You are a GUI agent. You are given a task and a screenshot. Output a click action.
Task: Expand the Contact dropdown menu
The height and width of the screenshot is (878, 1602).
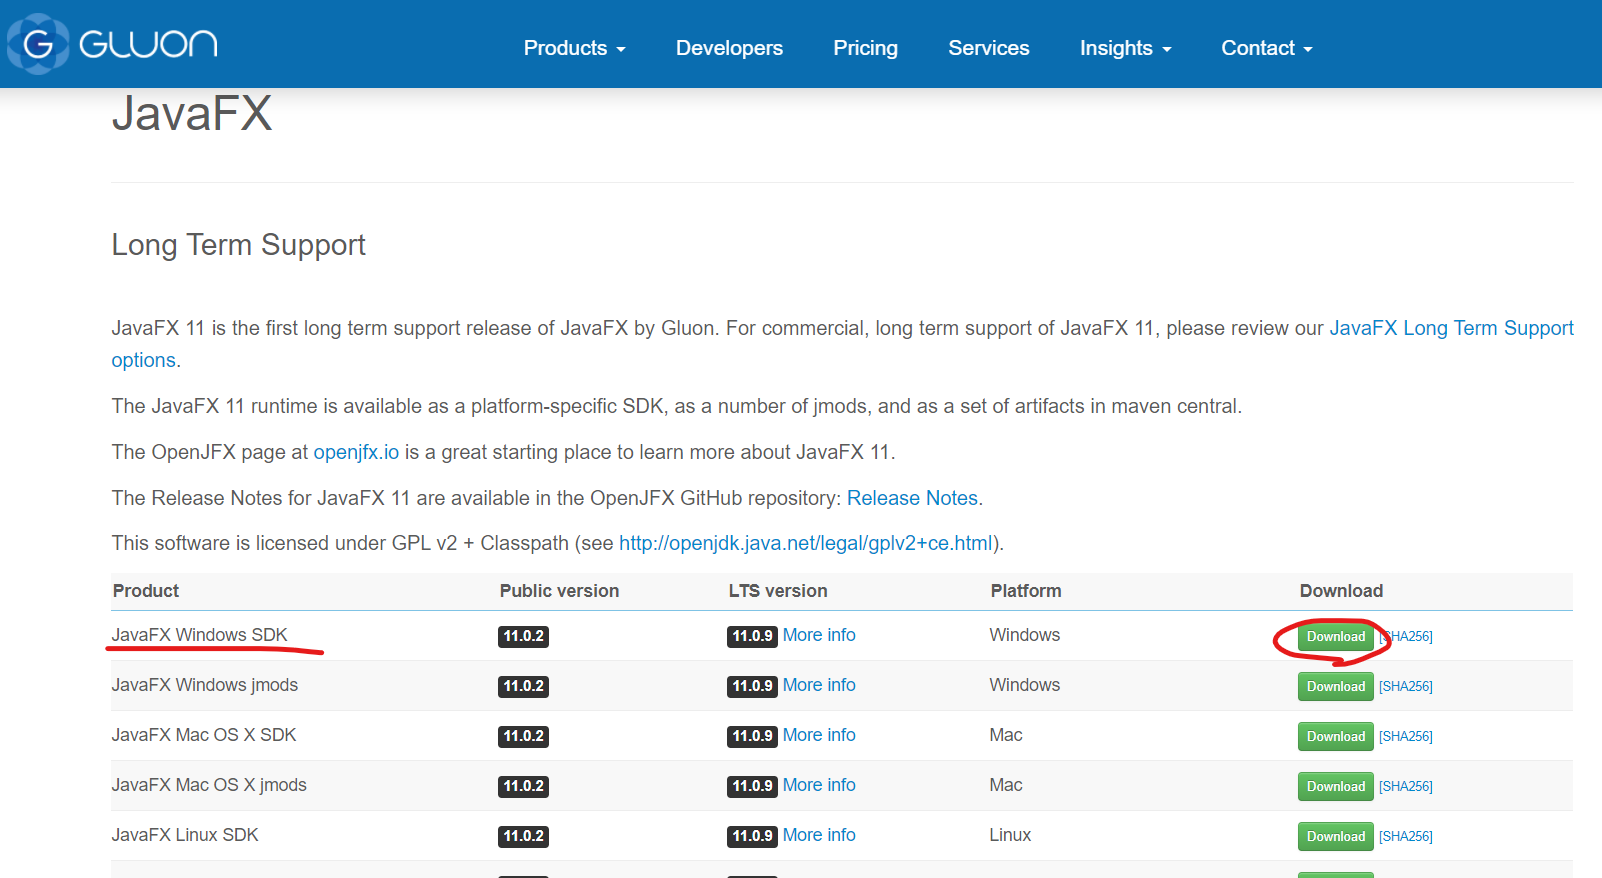[1266, 48]
